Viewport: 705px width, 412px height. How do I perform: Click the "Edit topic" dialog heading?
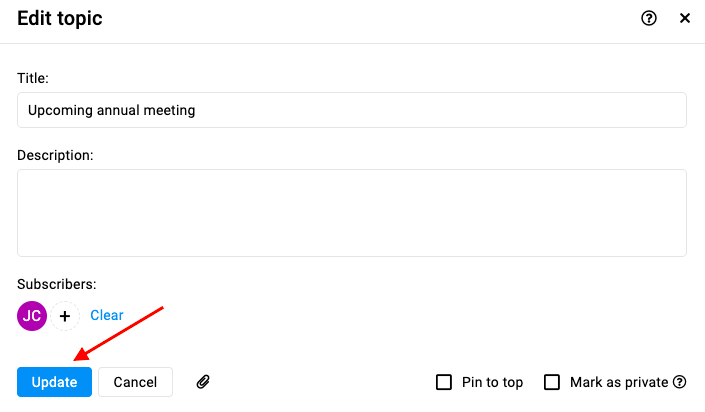(60, 18)
